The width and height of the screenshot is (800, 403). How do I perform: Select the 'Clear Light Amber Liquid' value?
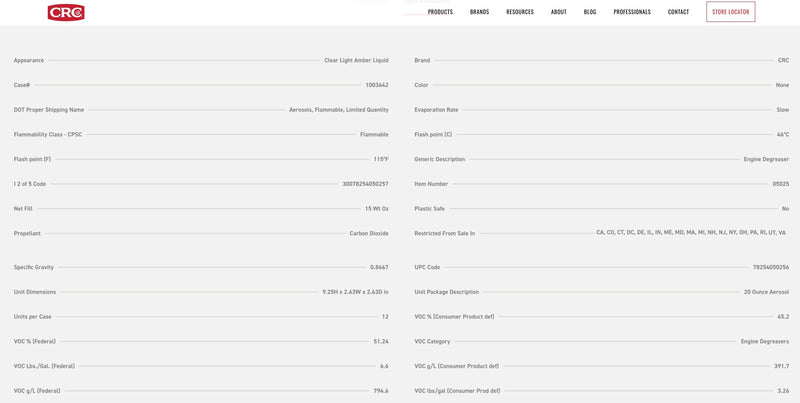point(356,60)
